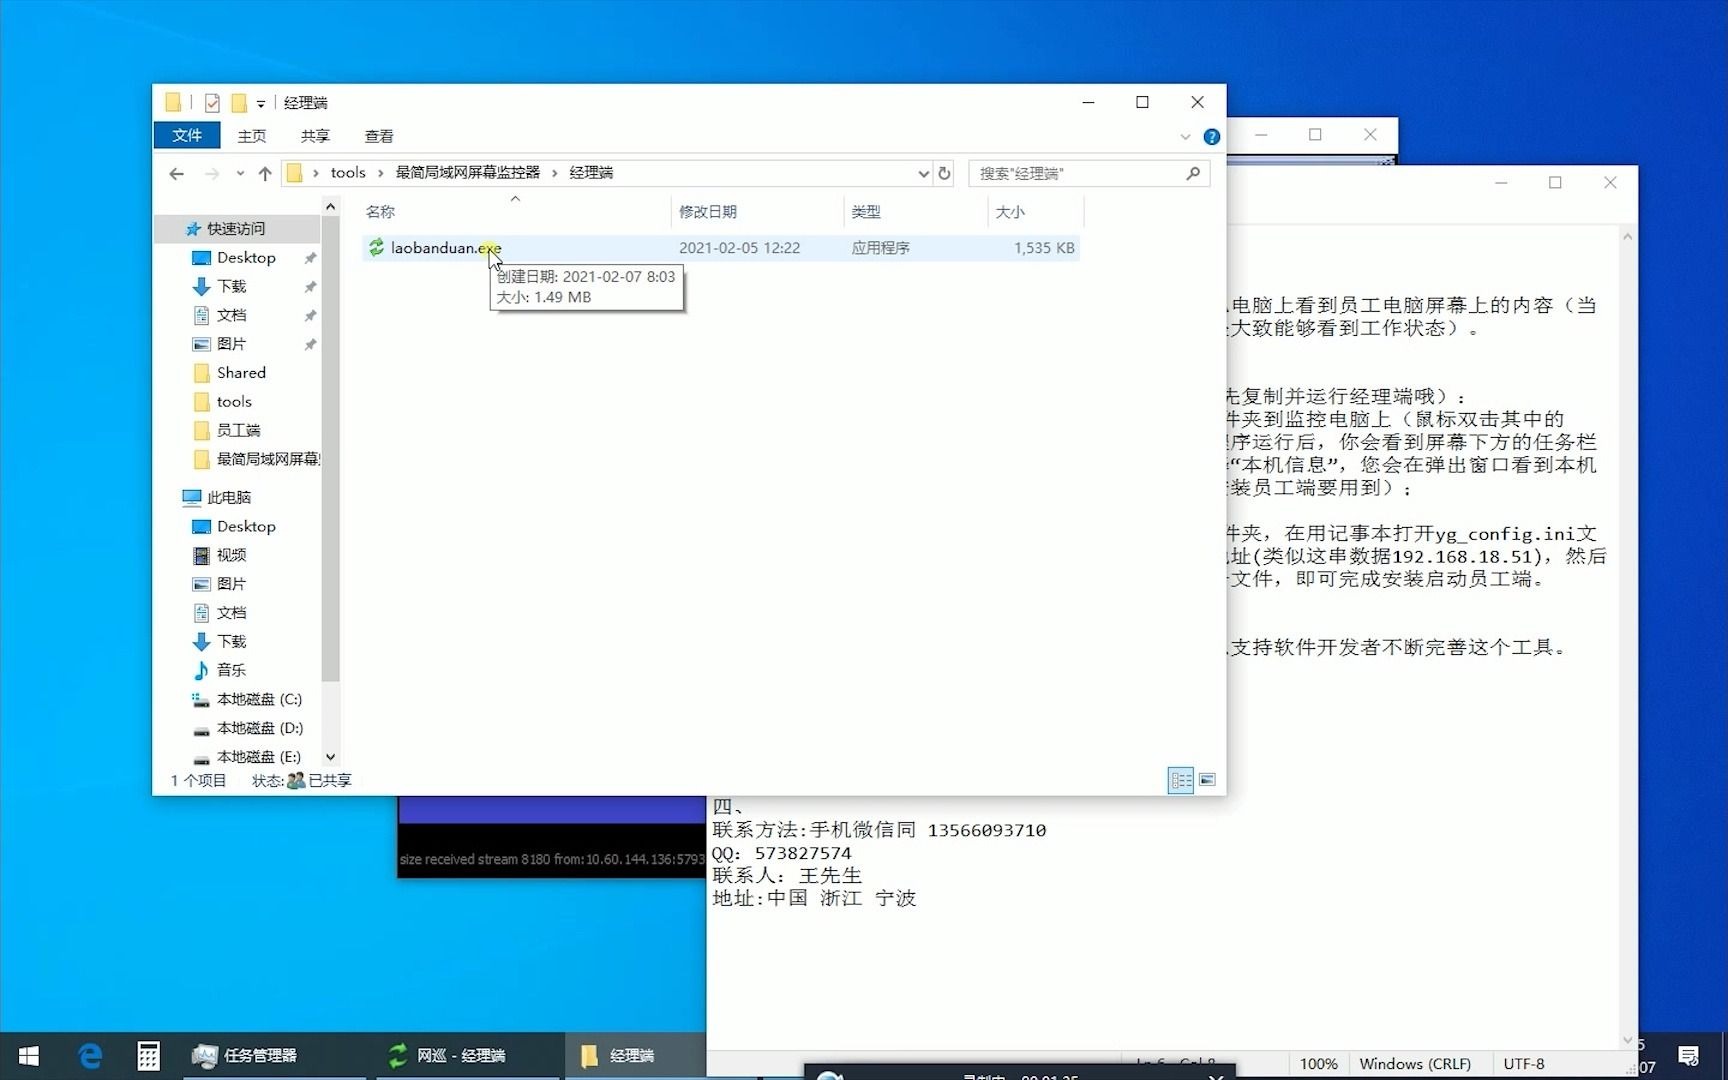Expand the ribbon with the chevron
Image resolution: width=1728 pixels, height=1080 pixels.
point(1185,137)
